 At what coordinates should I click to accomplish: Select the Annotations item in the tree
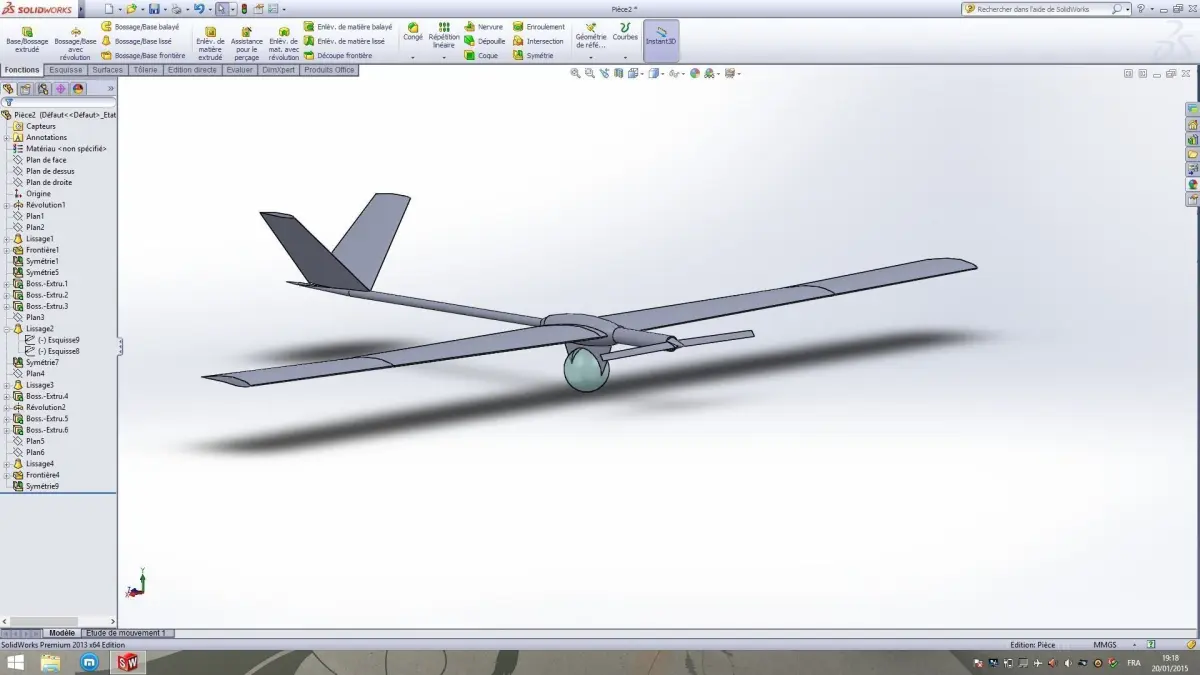pyautogui.click(x=48, y=137)
